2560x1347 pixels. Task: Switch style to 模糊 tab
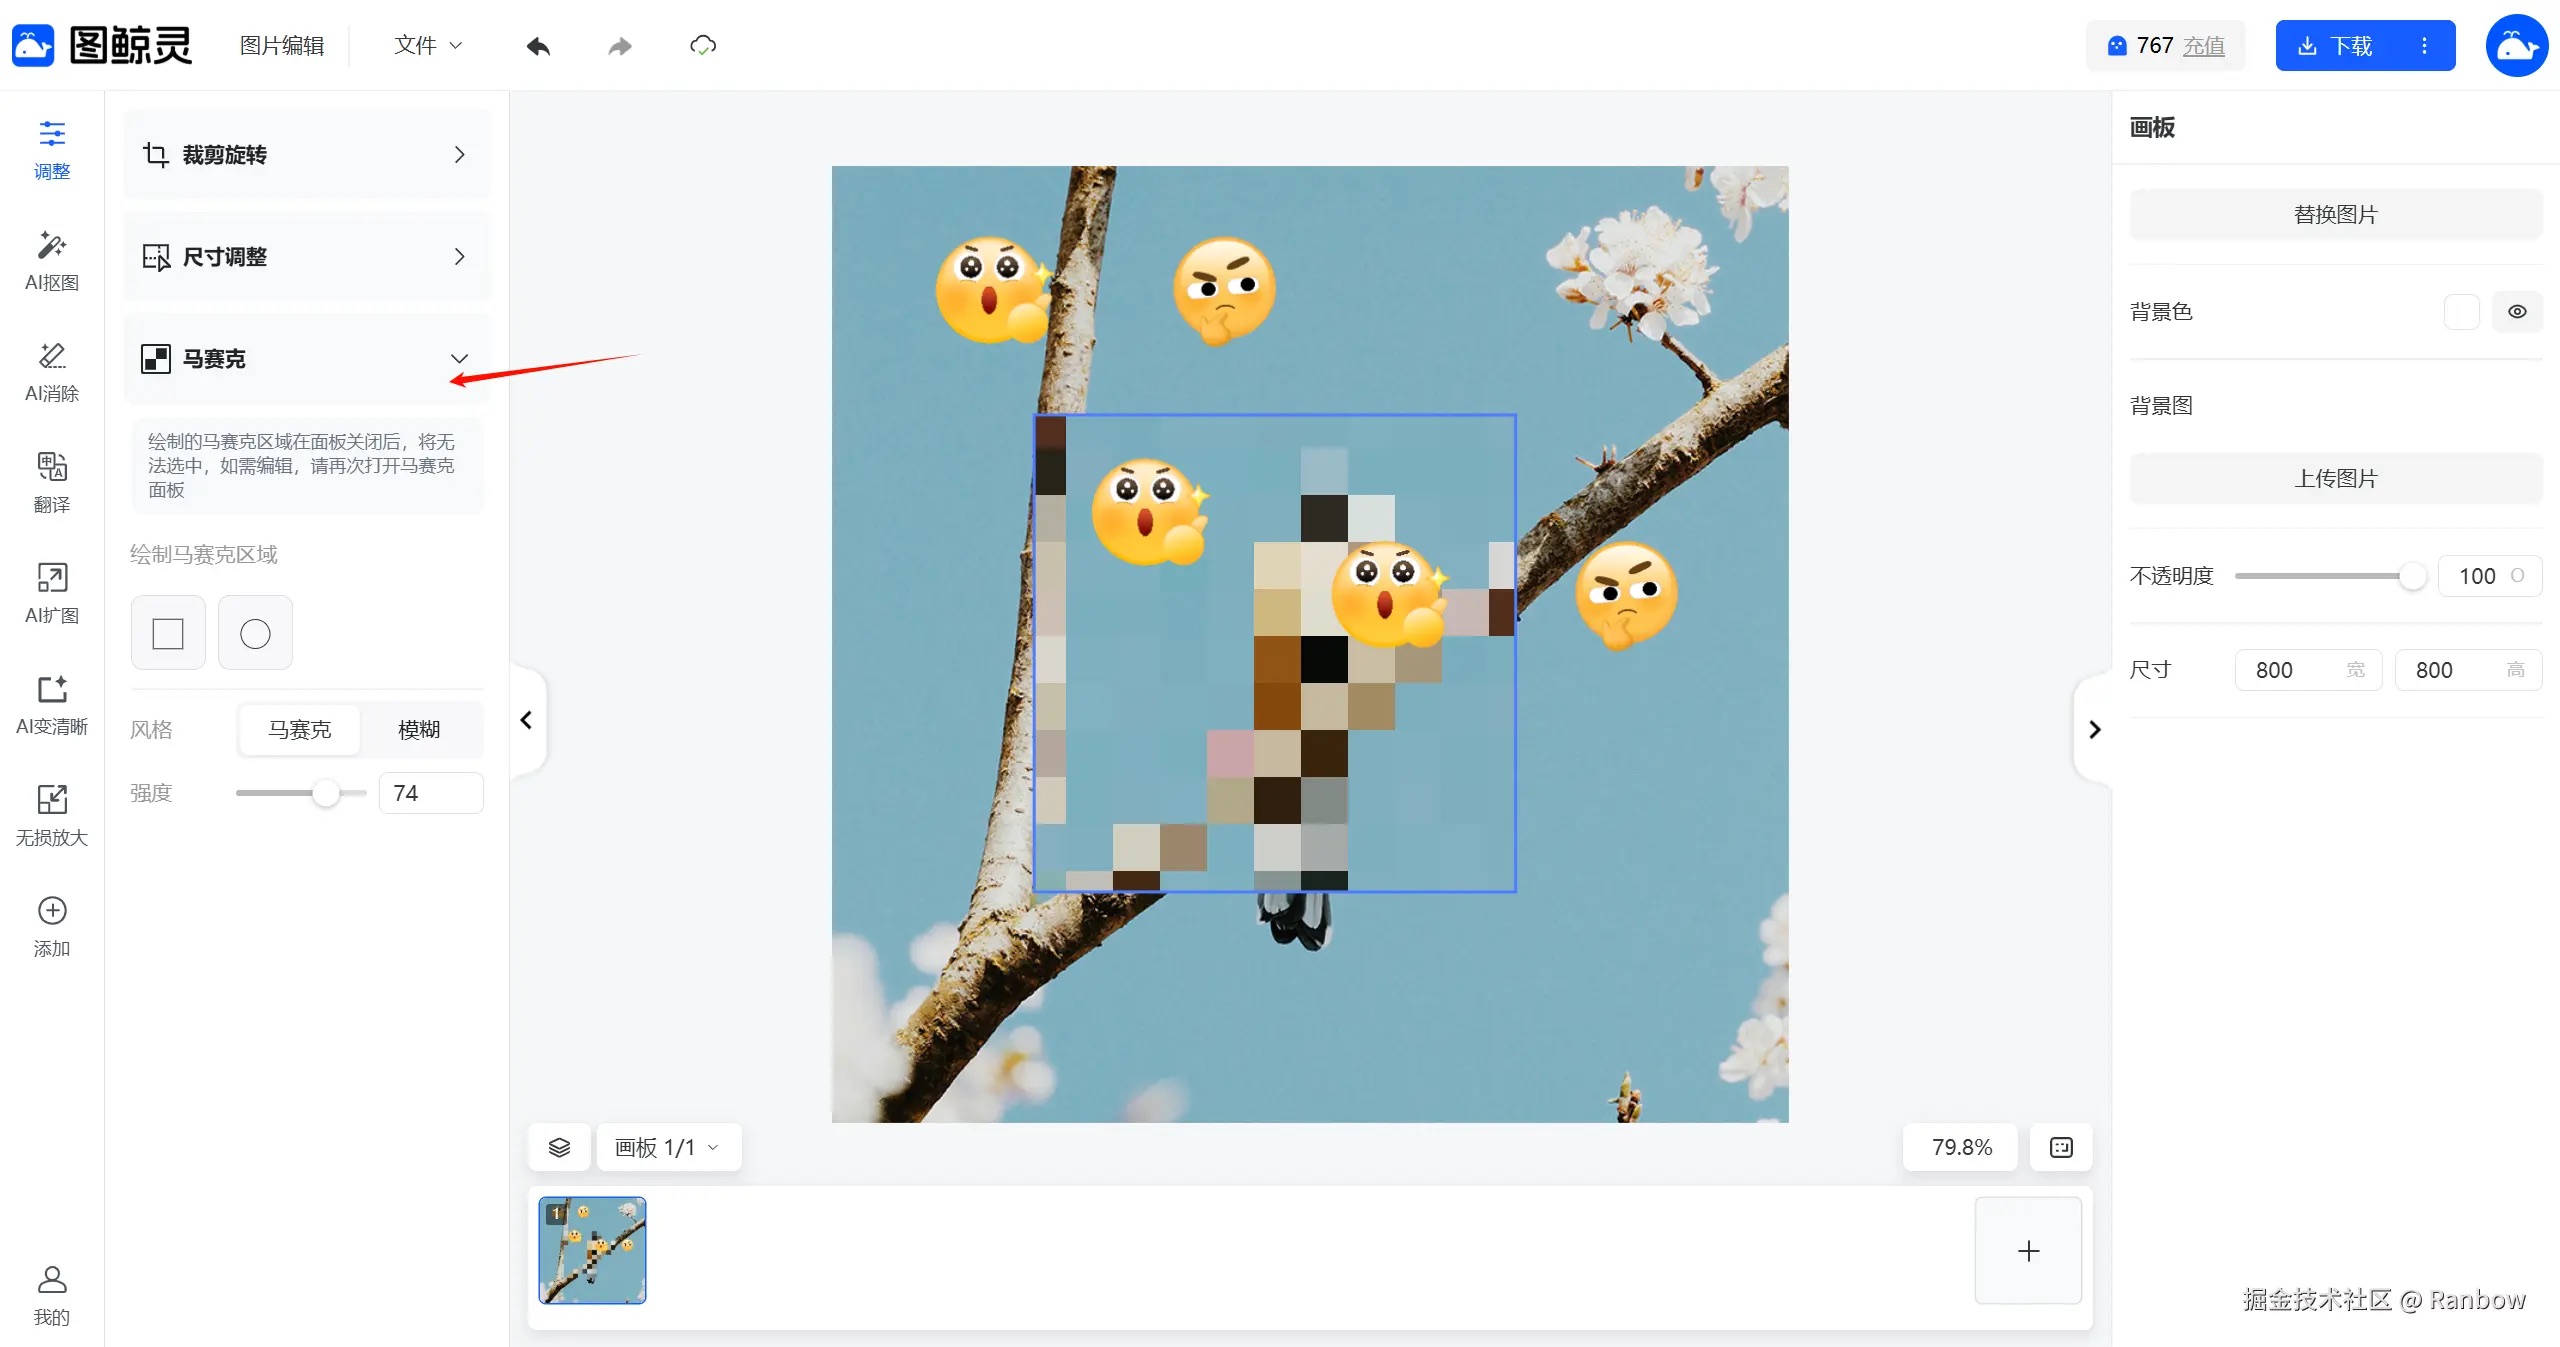[419, 730]
